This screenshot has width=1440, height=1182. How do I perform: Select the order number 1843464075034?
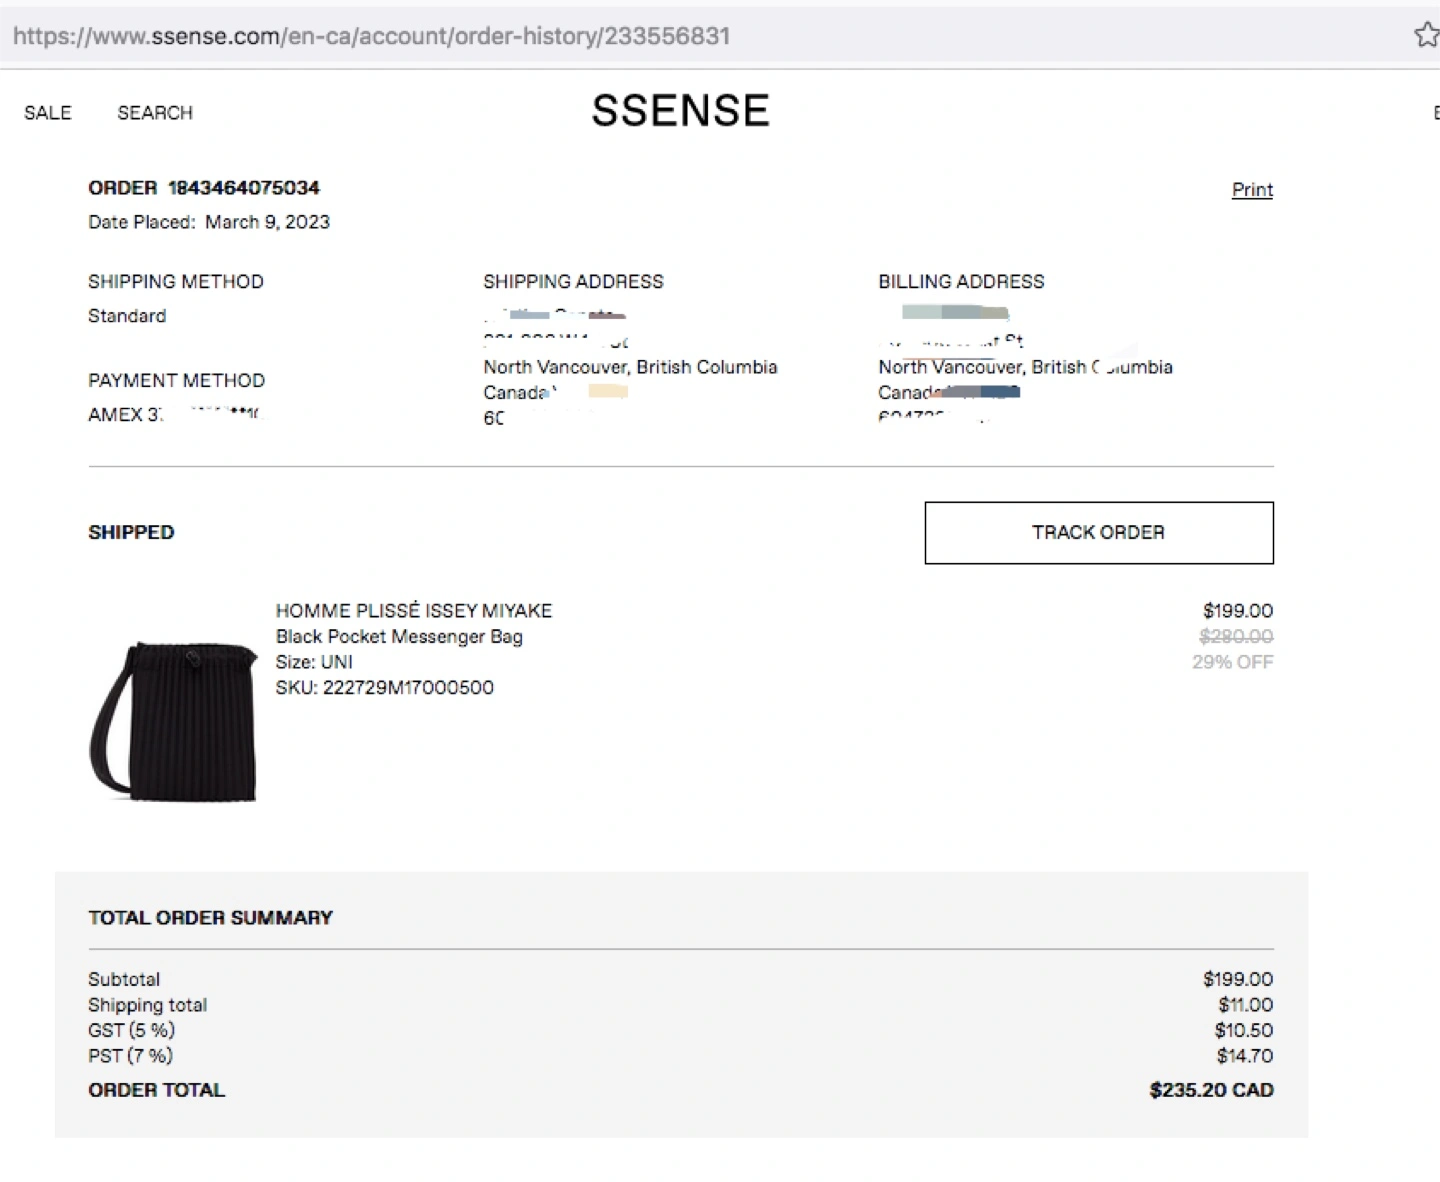point(244,188)
